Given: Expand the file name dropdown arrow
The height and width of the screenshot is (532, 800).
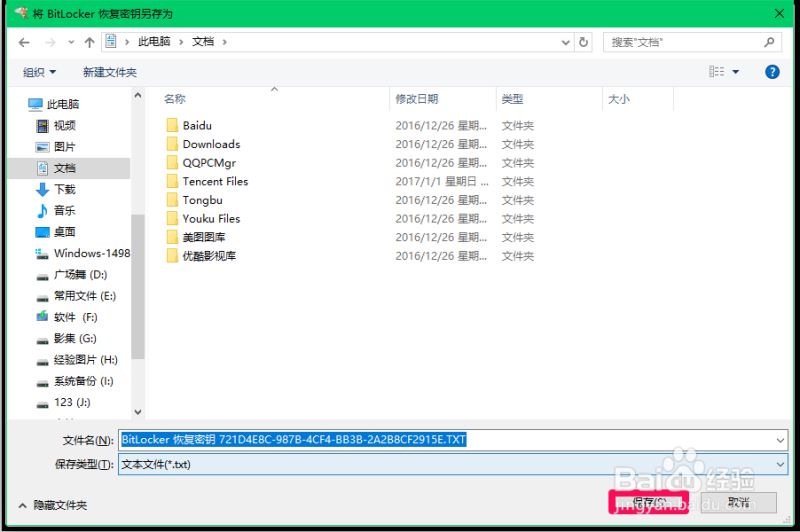Looking at the screenshot, I should tap(779, 440).
